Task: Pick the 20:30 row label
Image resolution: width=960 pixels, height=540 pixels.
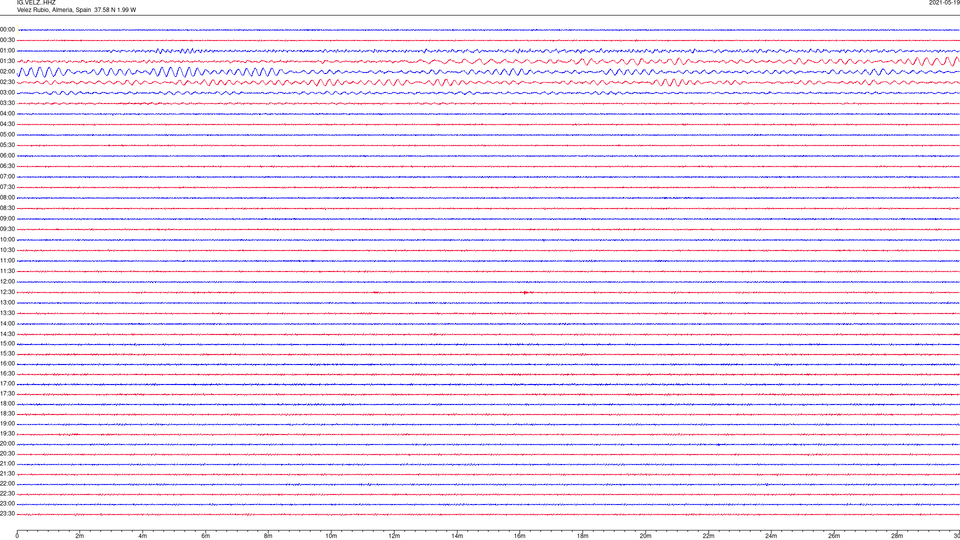Action: click(7, 454)
